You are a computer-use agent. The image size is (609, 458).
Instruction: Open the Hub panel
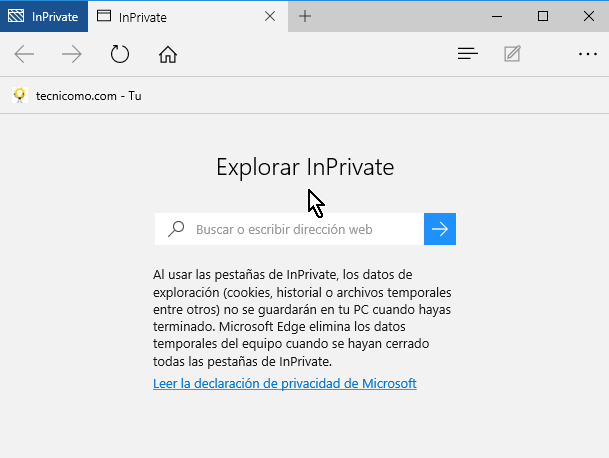468,54
